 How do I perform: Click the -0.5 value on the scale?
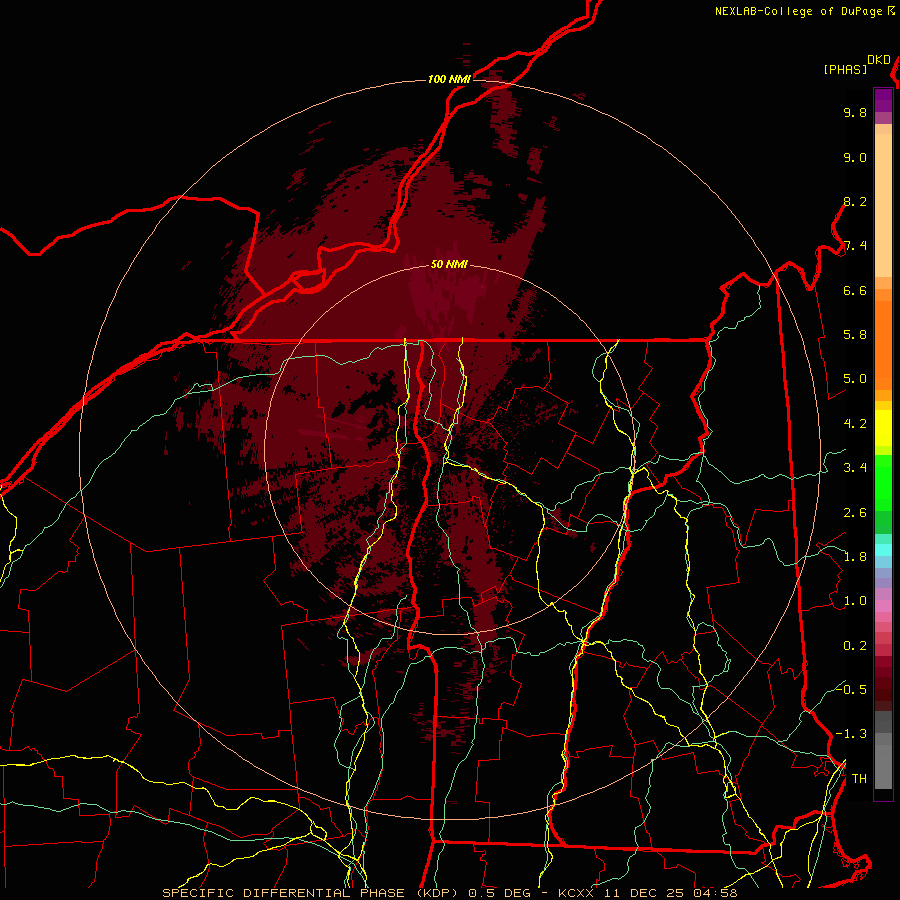tap(851, 689)
